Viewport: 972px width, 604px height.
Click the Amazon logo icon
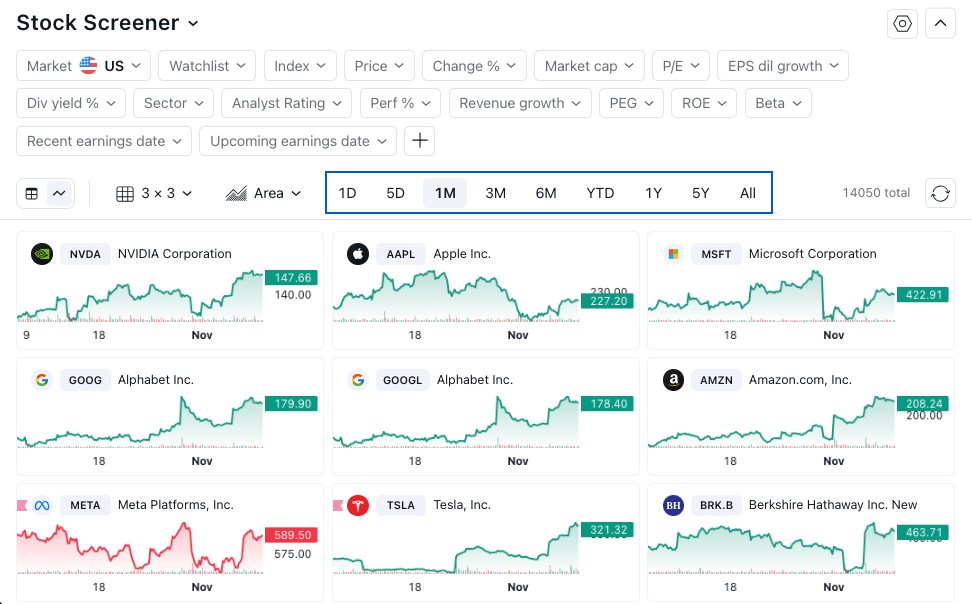point(673,380)
